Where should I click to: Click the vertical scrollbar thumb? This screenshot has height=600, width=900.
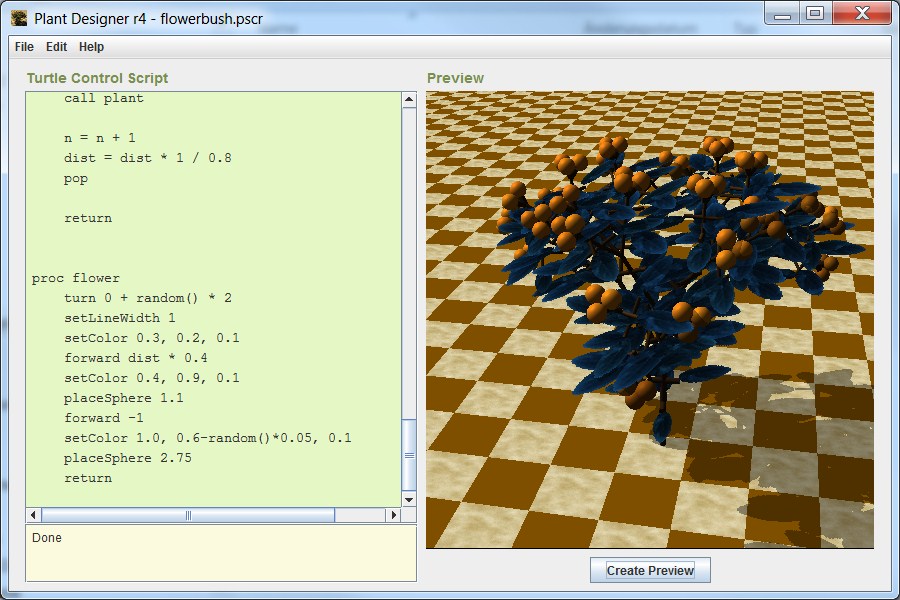tap(409, 455)
